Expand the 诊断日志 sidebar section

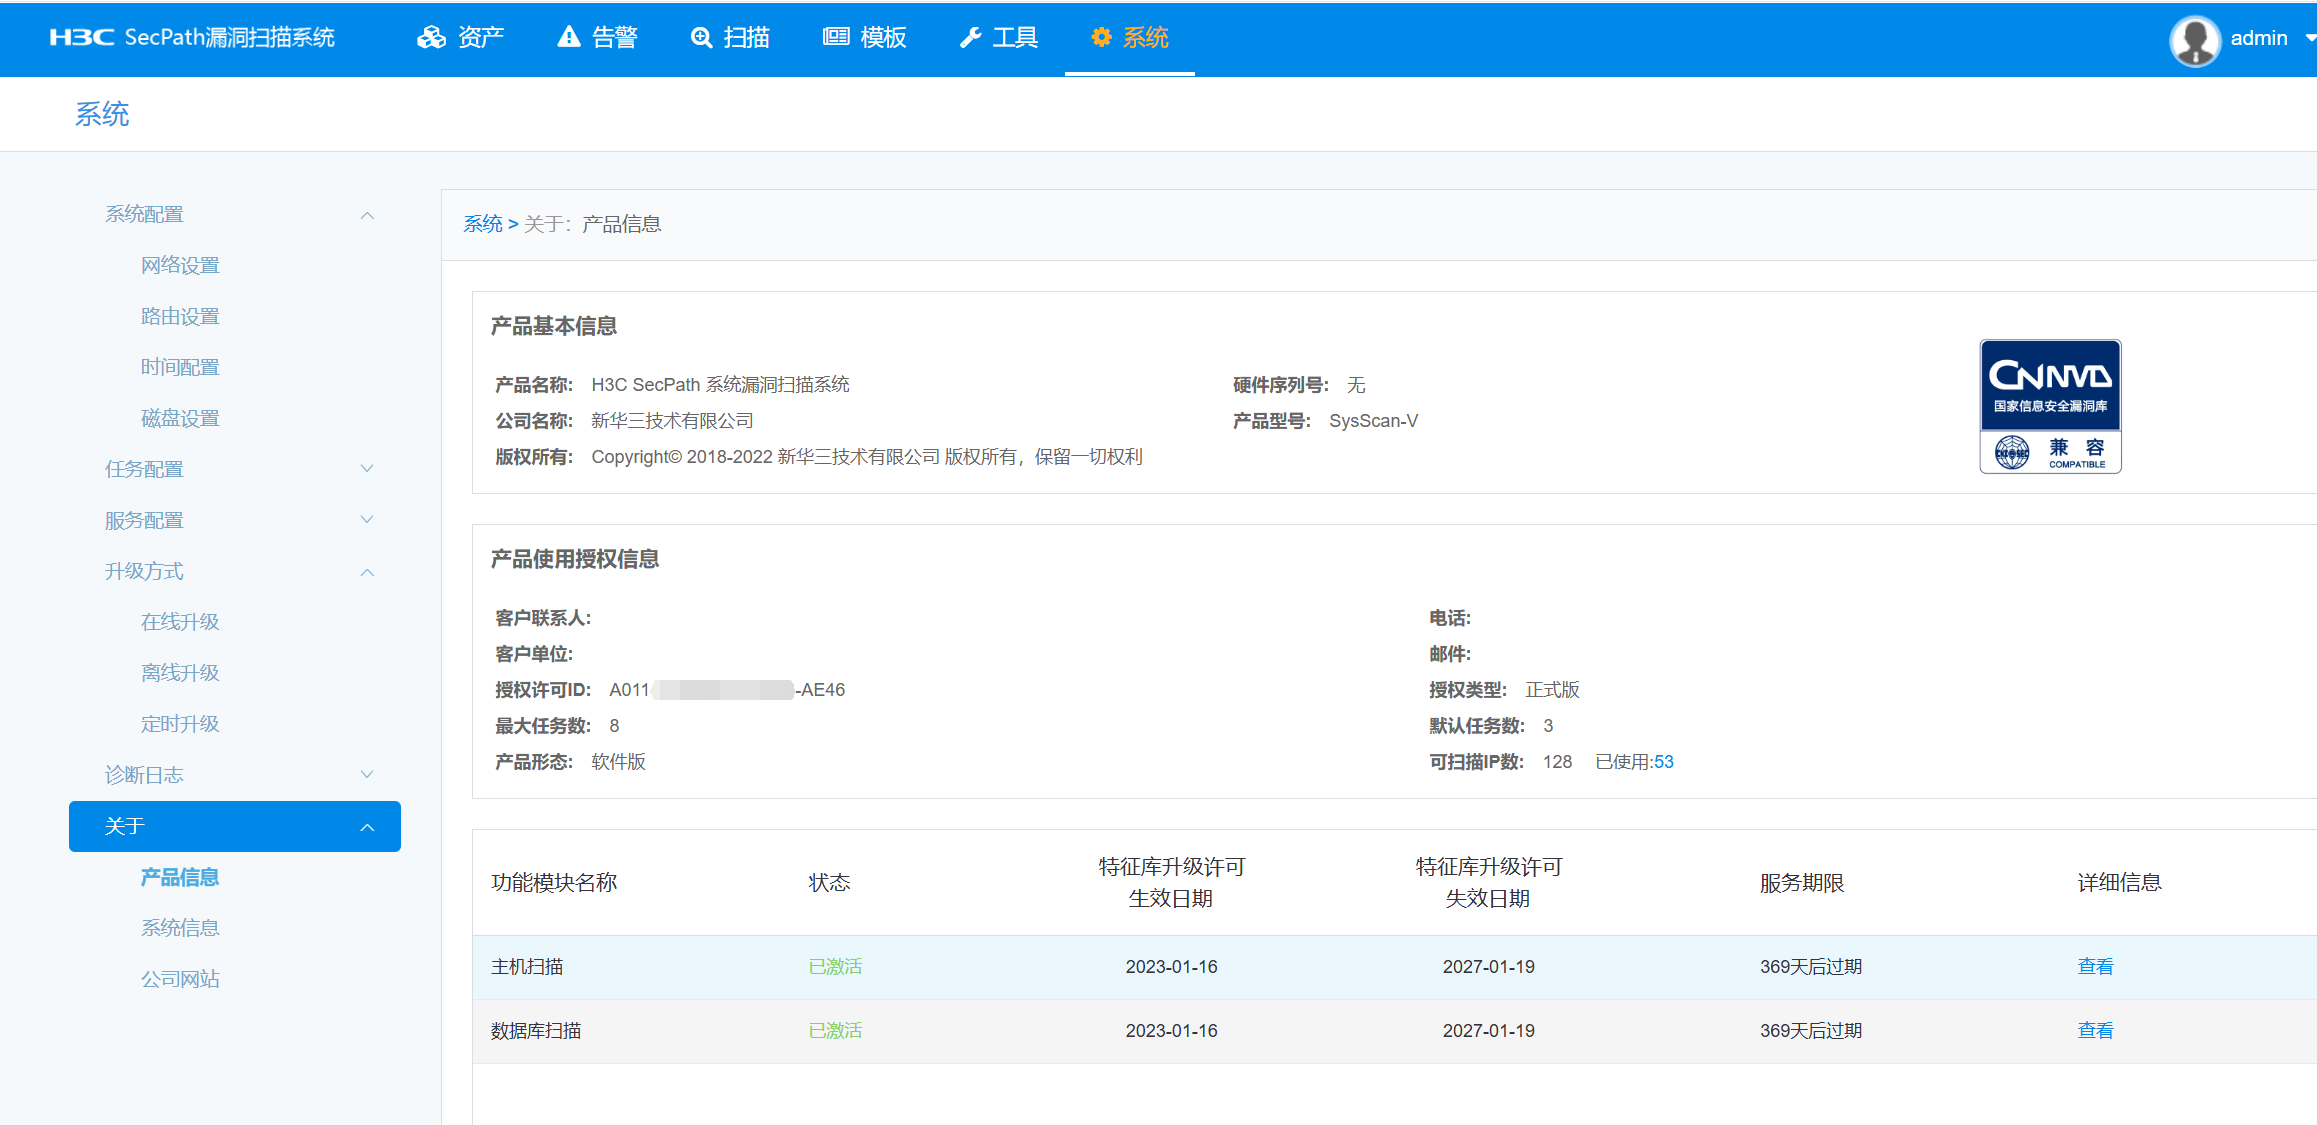pyautogui.click(x=367, y=775)
